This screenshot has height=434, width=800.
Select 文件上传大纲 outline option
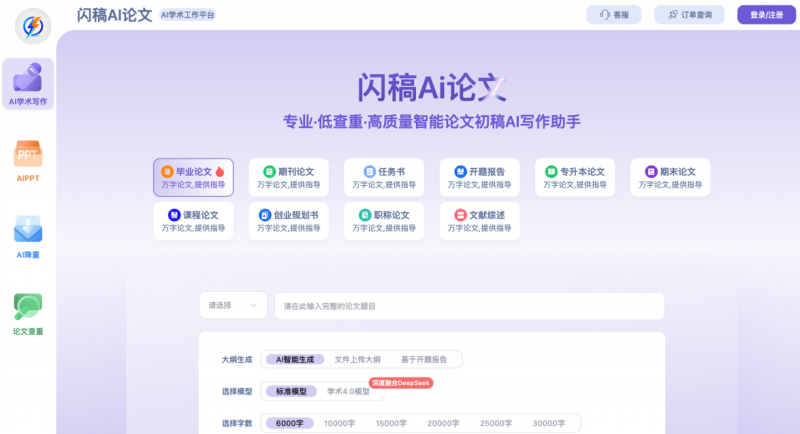(358, 360)
